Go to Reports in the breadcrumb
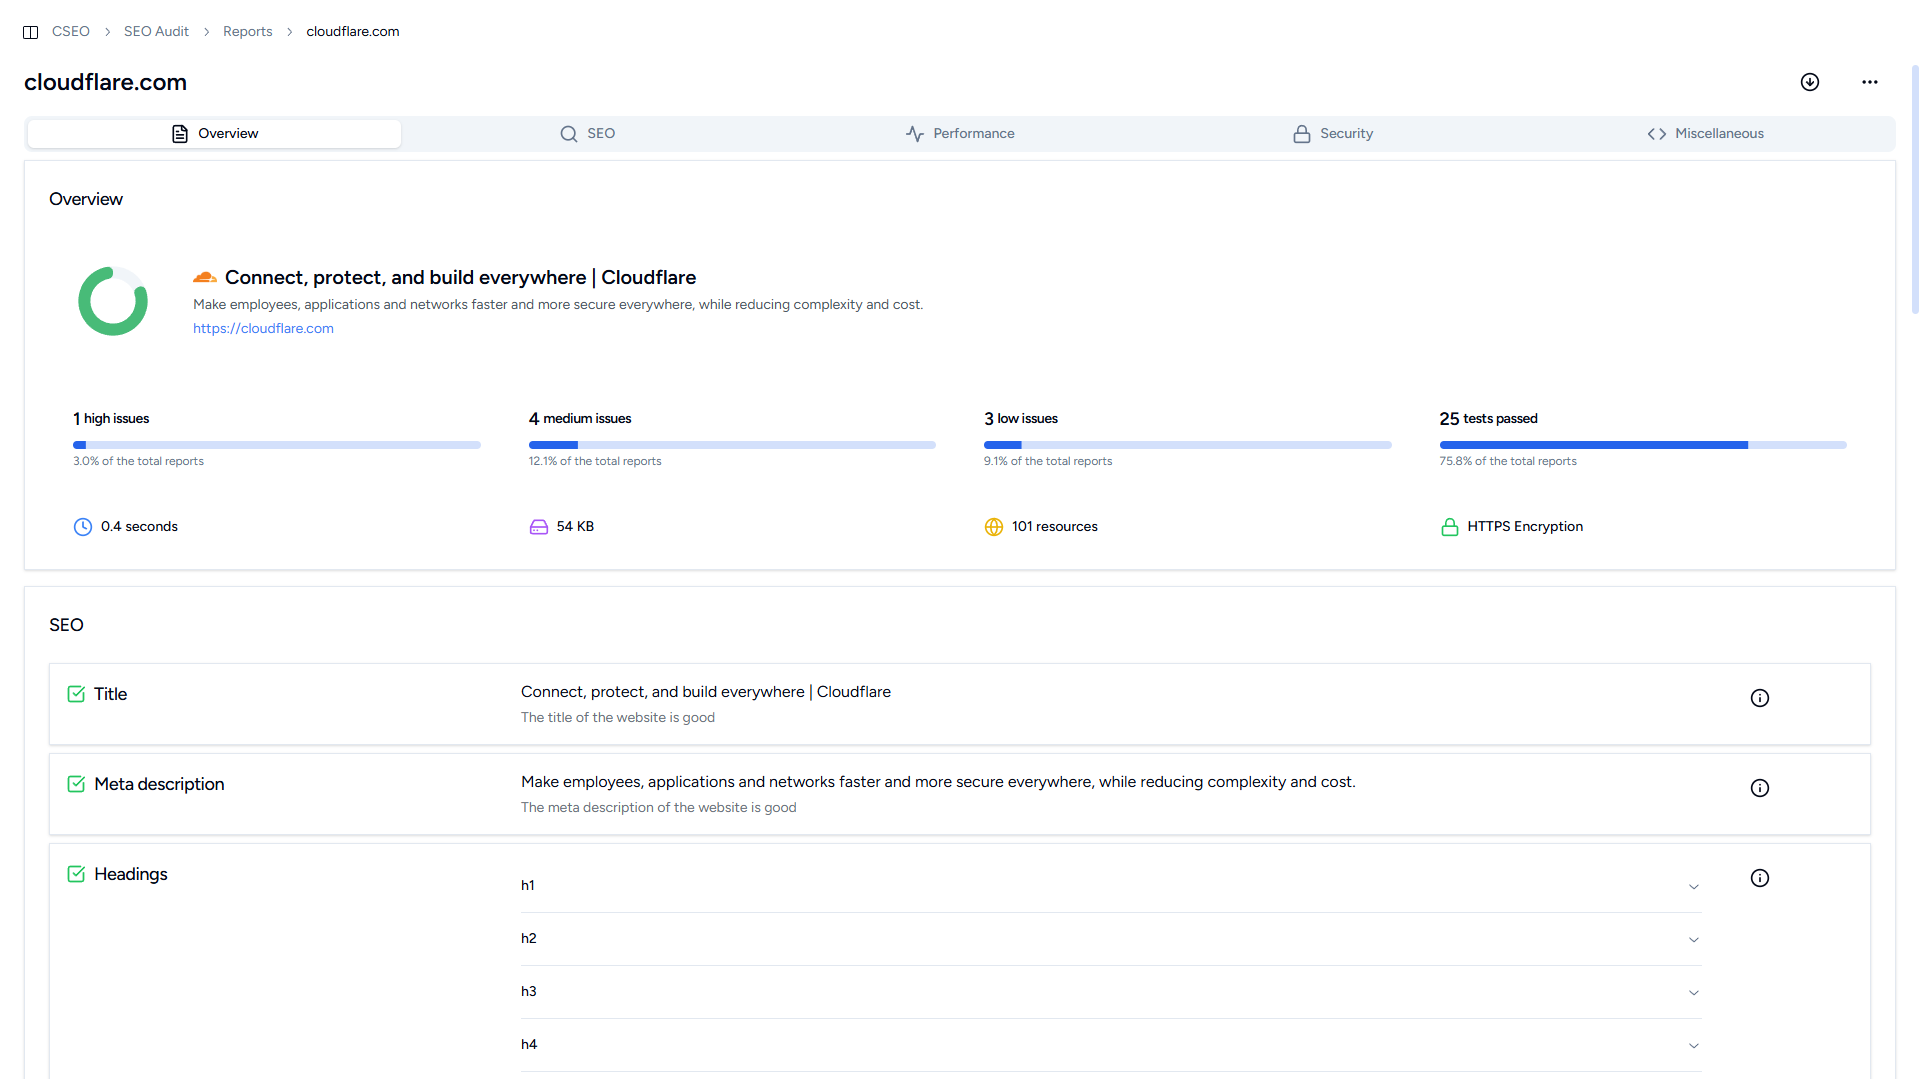The height and width of the screenshot is (1079, 1919). 247,32
